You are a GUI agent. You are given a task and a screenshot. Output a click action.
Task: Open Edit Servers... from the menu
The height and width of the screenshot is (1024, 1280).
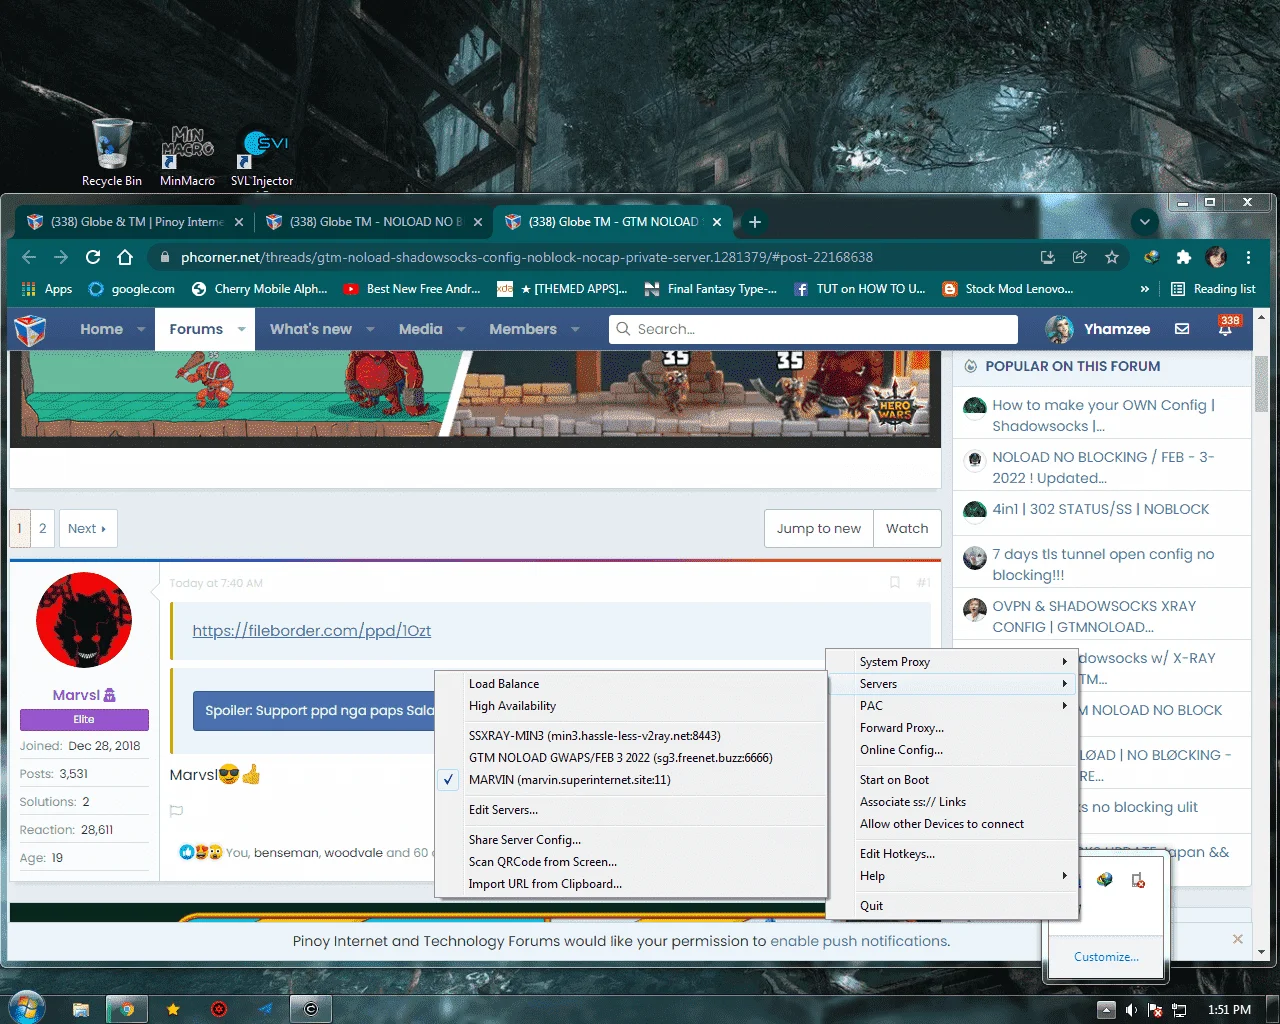pyautogui.click(x=630, y=810)
